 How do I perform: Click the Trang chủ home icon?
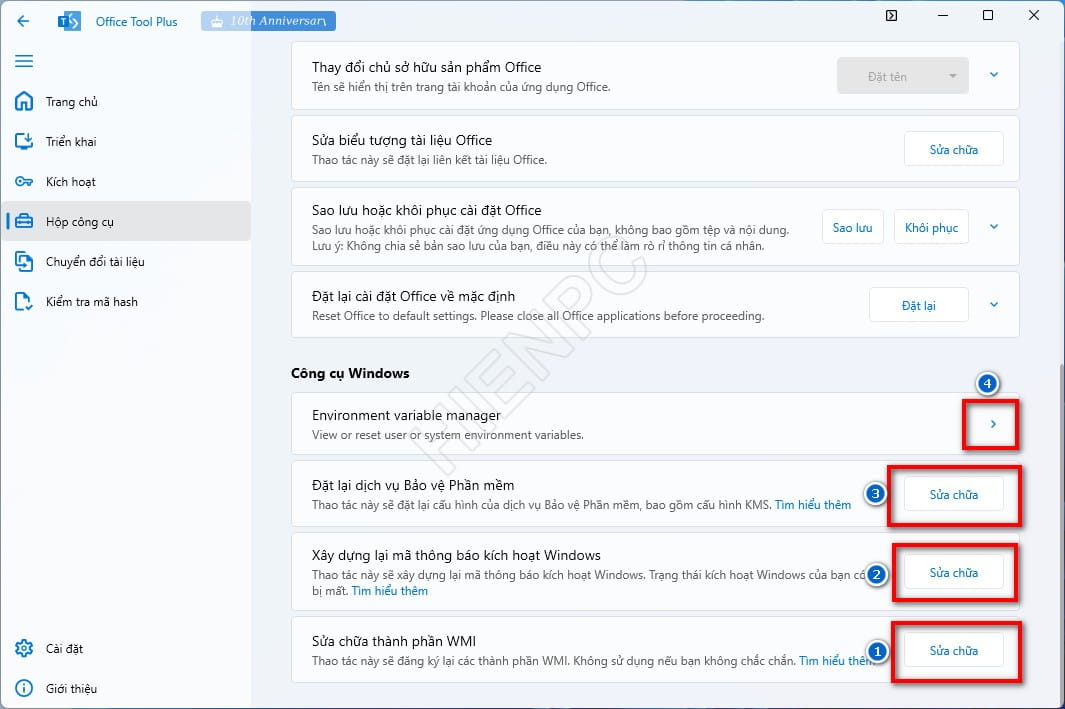click(24, 101)
